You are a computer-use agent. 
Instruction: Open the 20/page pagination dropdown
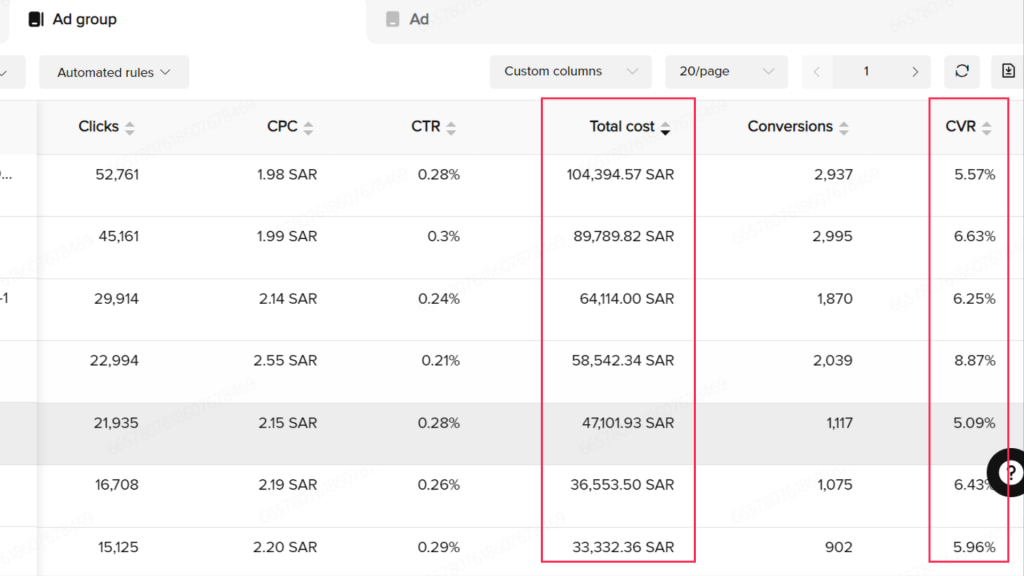point(726,71)
